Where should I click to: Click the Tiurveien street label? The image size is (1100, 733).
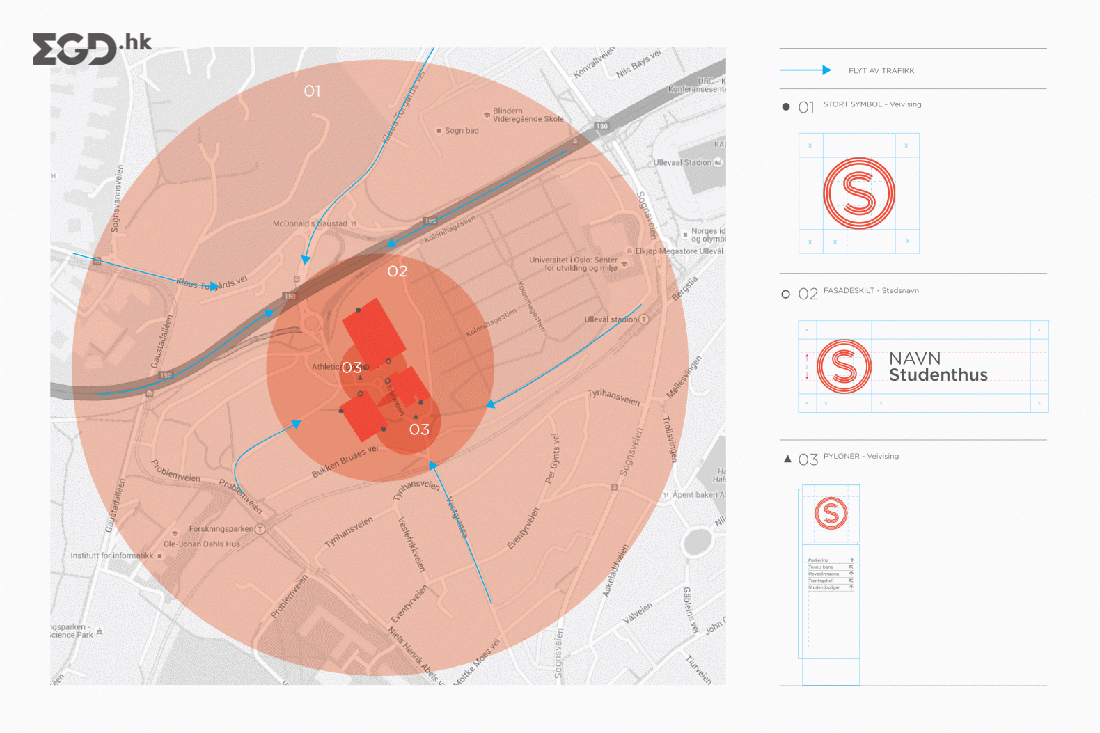(698, 670)
